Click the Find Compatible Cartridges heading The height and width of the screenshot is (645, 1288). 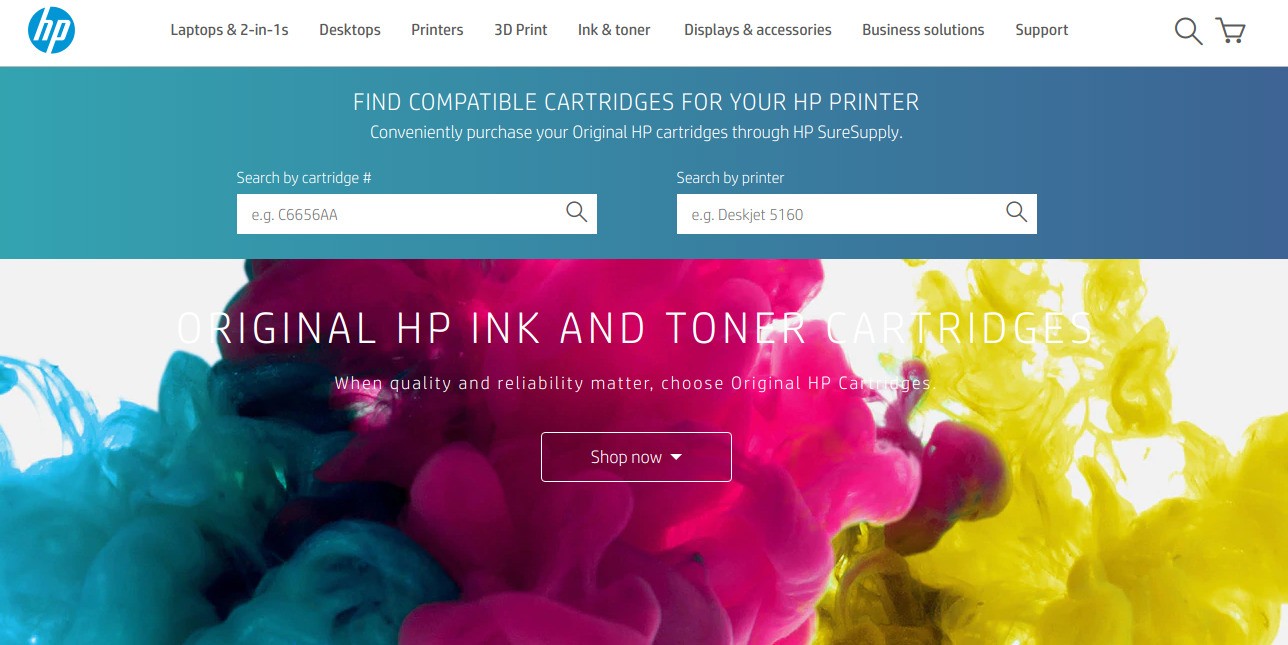636,102
